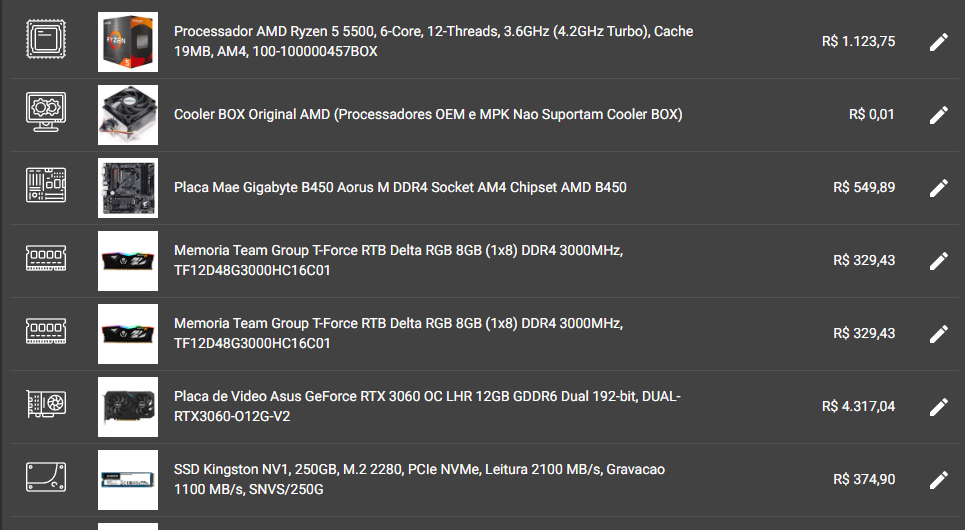
Task: Open the RTX 3060 product thumbnail
Action: coord(128,407)
